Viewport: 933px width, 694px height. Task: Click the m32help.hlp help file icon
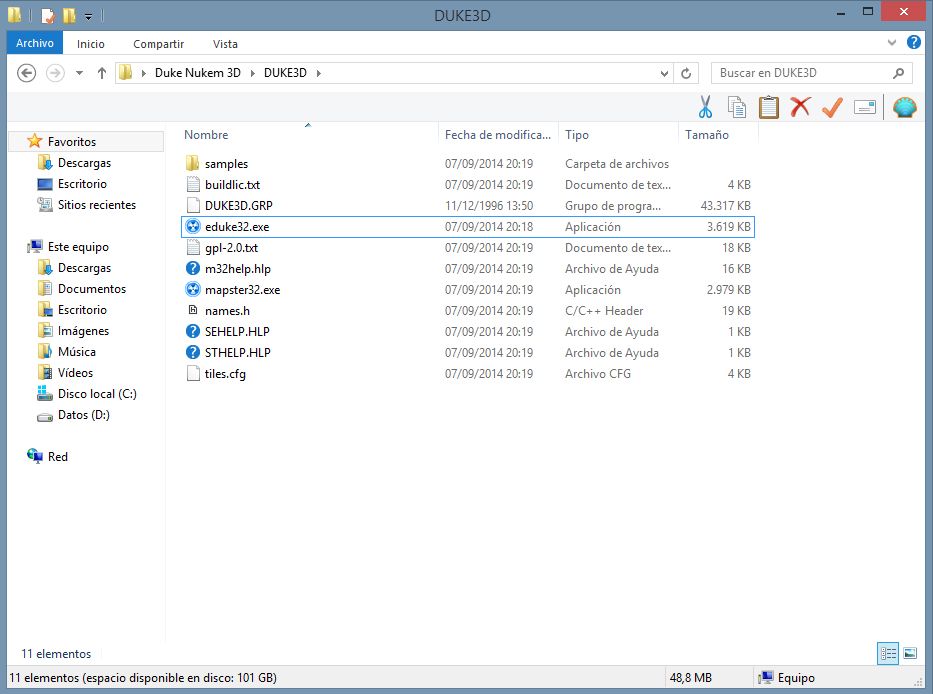(193, 268)
